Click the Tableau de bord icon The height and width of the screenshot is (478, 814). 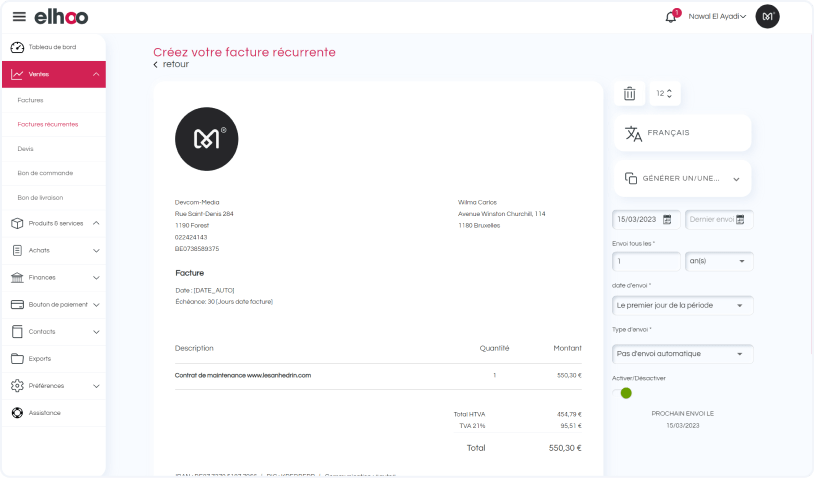[x=17, y=47]
